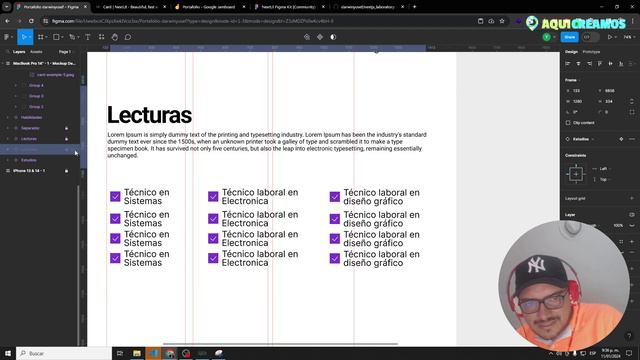Switch to Google Jamboard browser tab
640x360 pixels.
click(x=208, y=7)
